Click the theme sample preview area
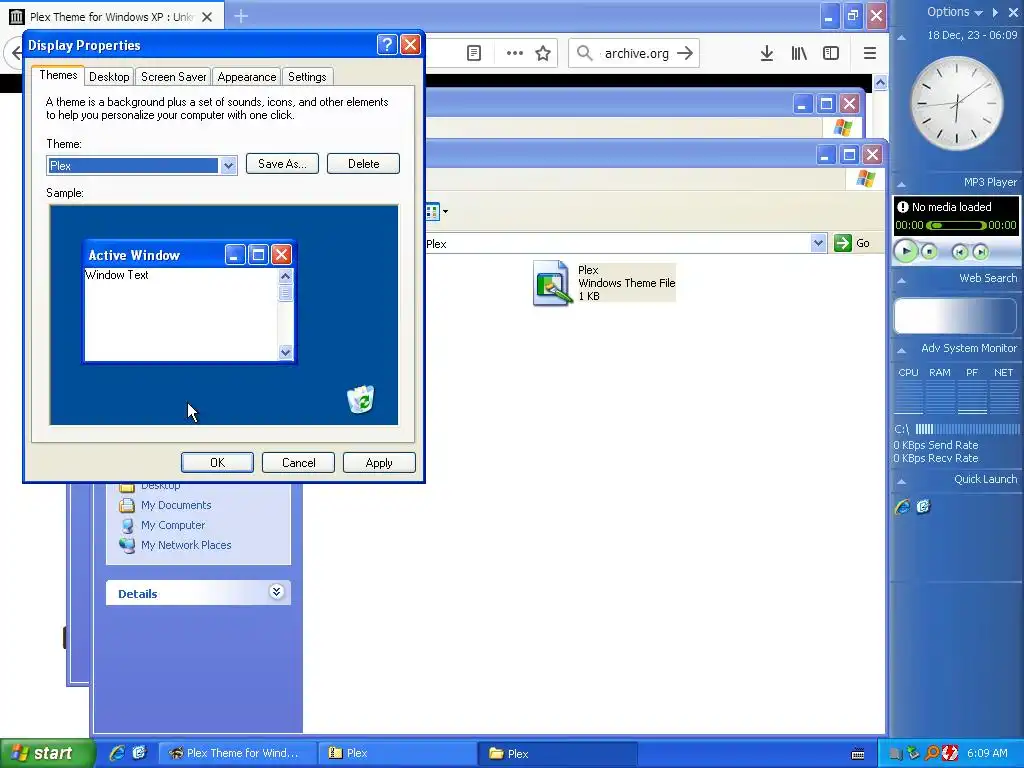The image size is (1024, 768). [223, 315]
